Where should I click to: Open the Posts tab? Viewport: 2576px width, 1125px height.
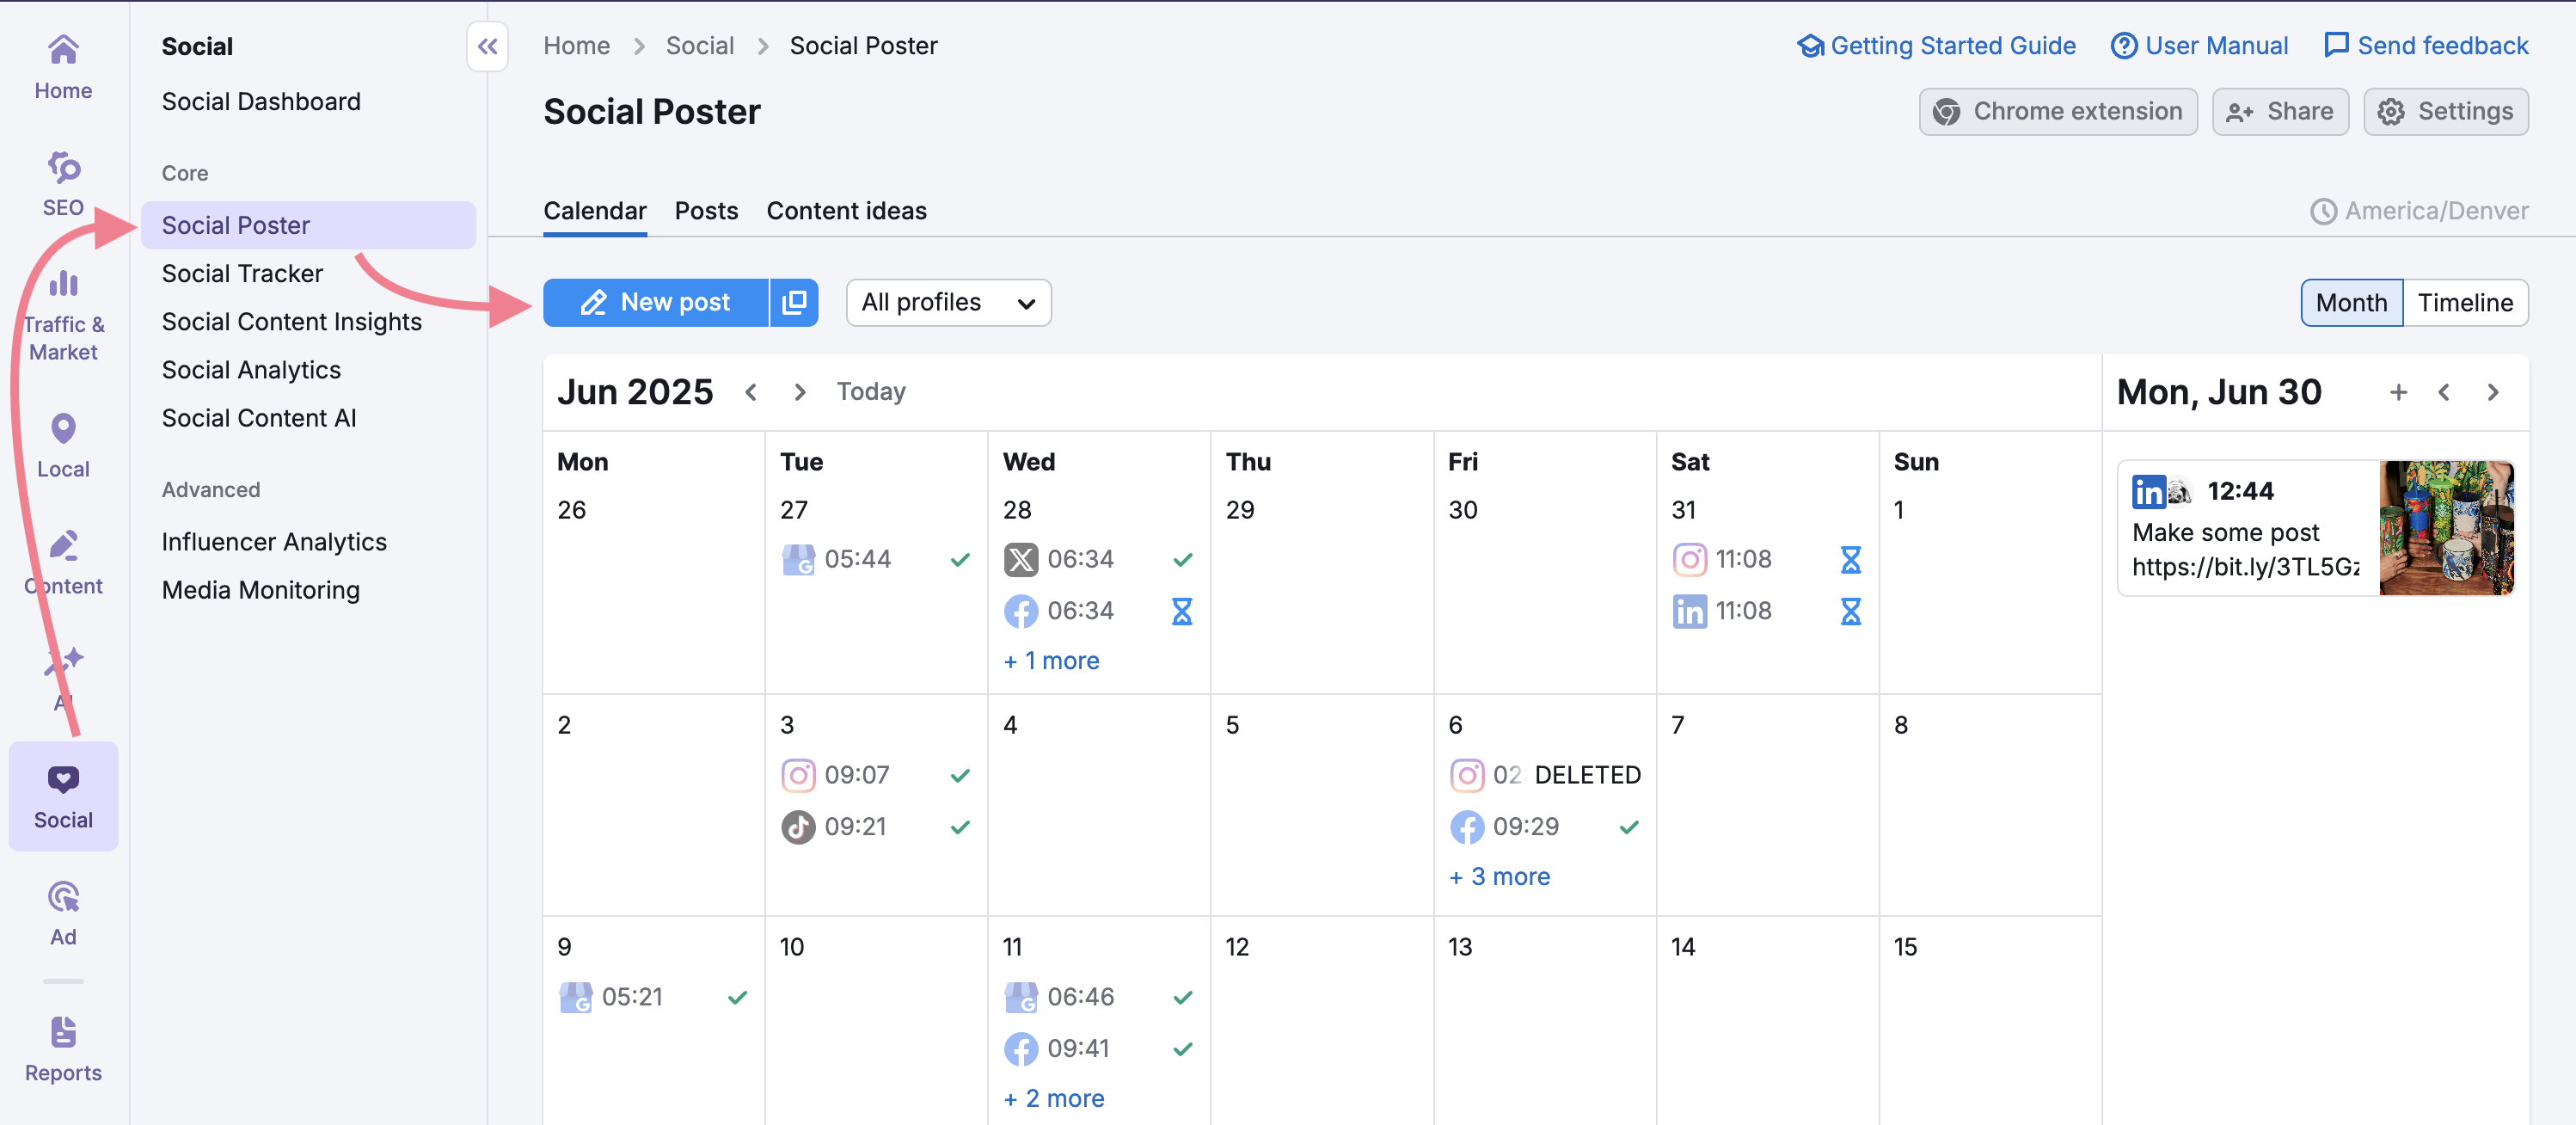point(706,211)
